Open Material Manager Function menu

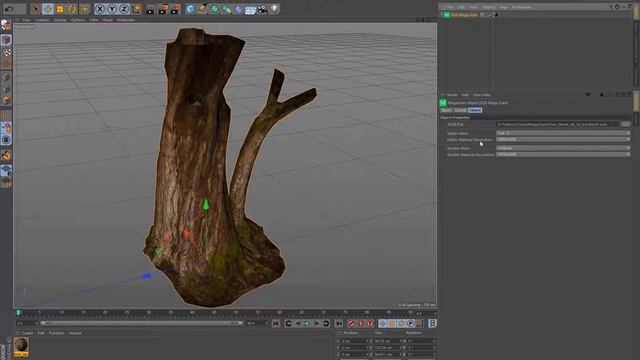(x=56, y=333)
